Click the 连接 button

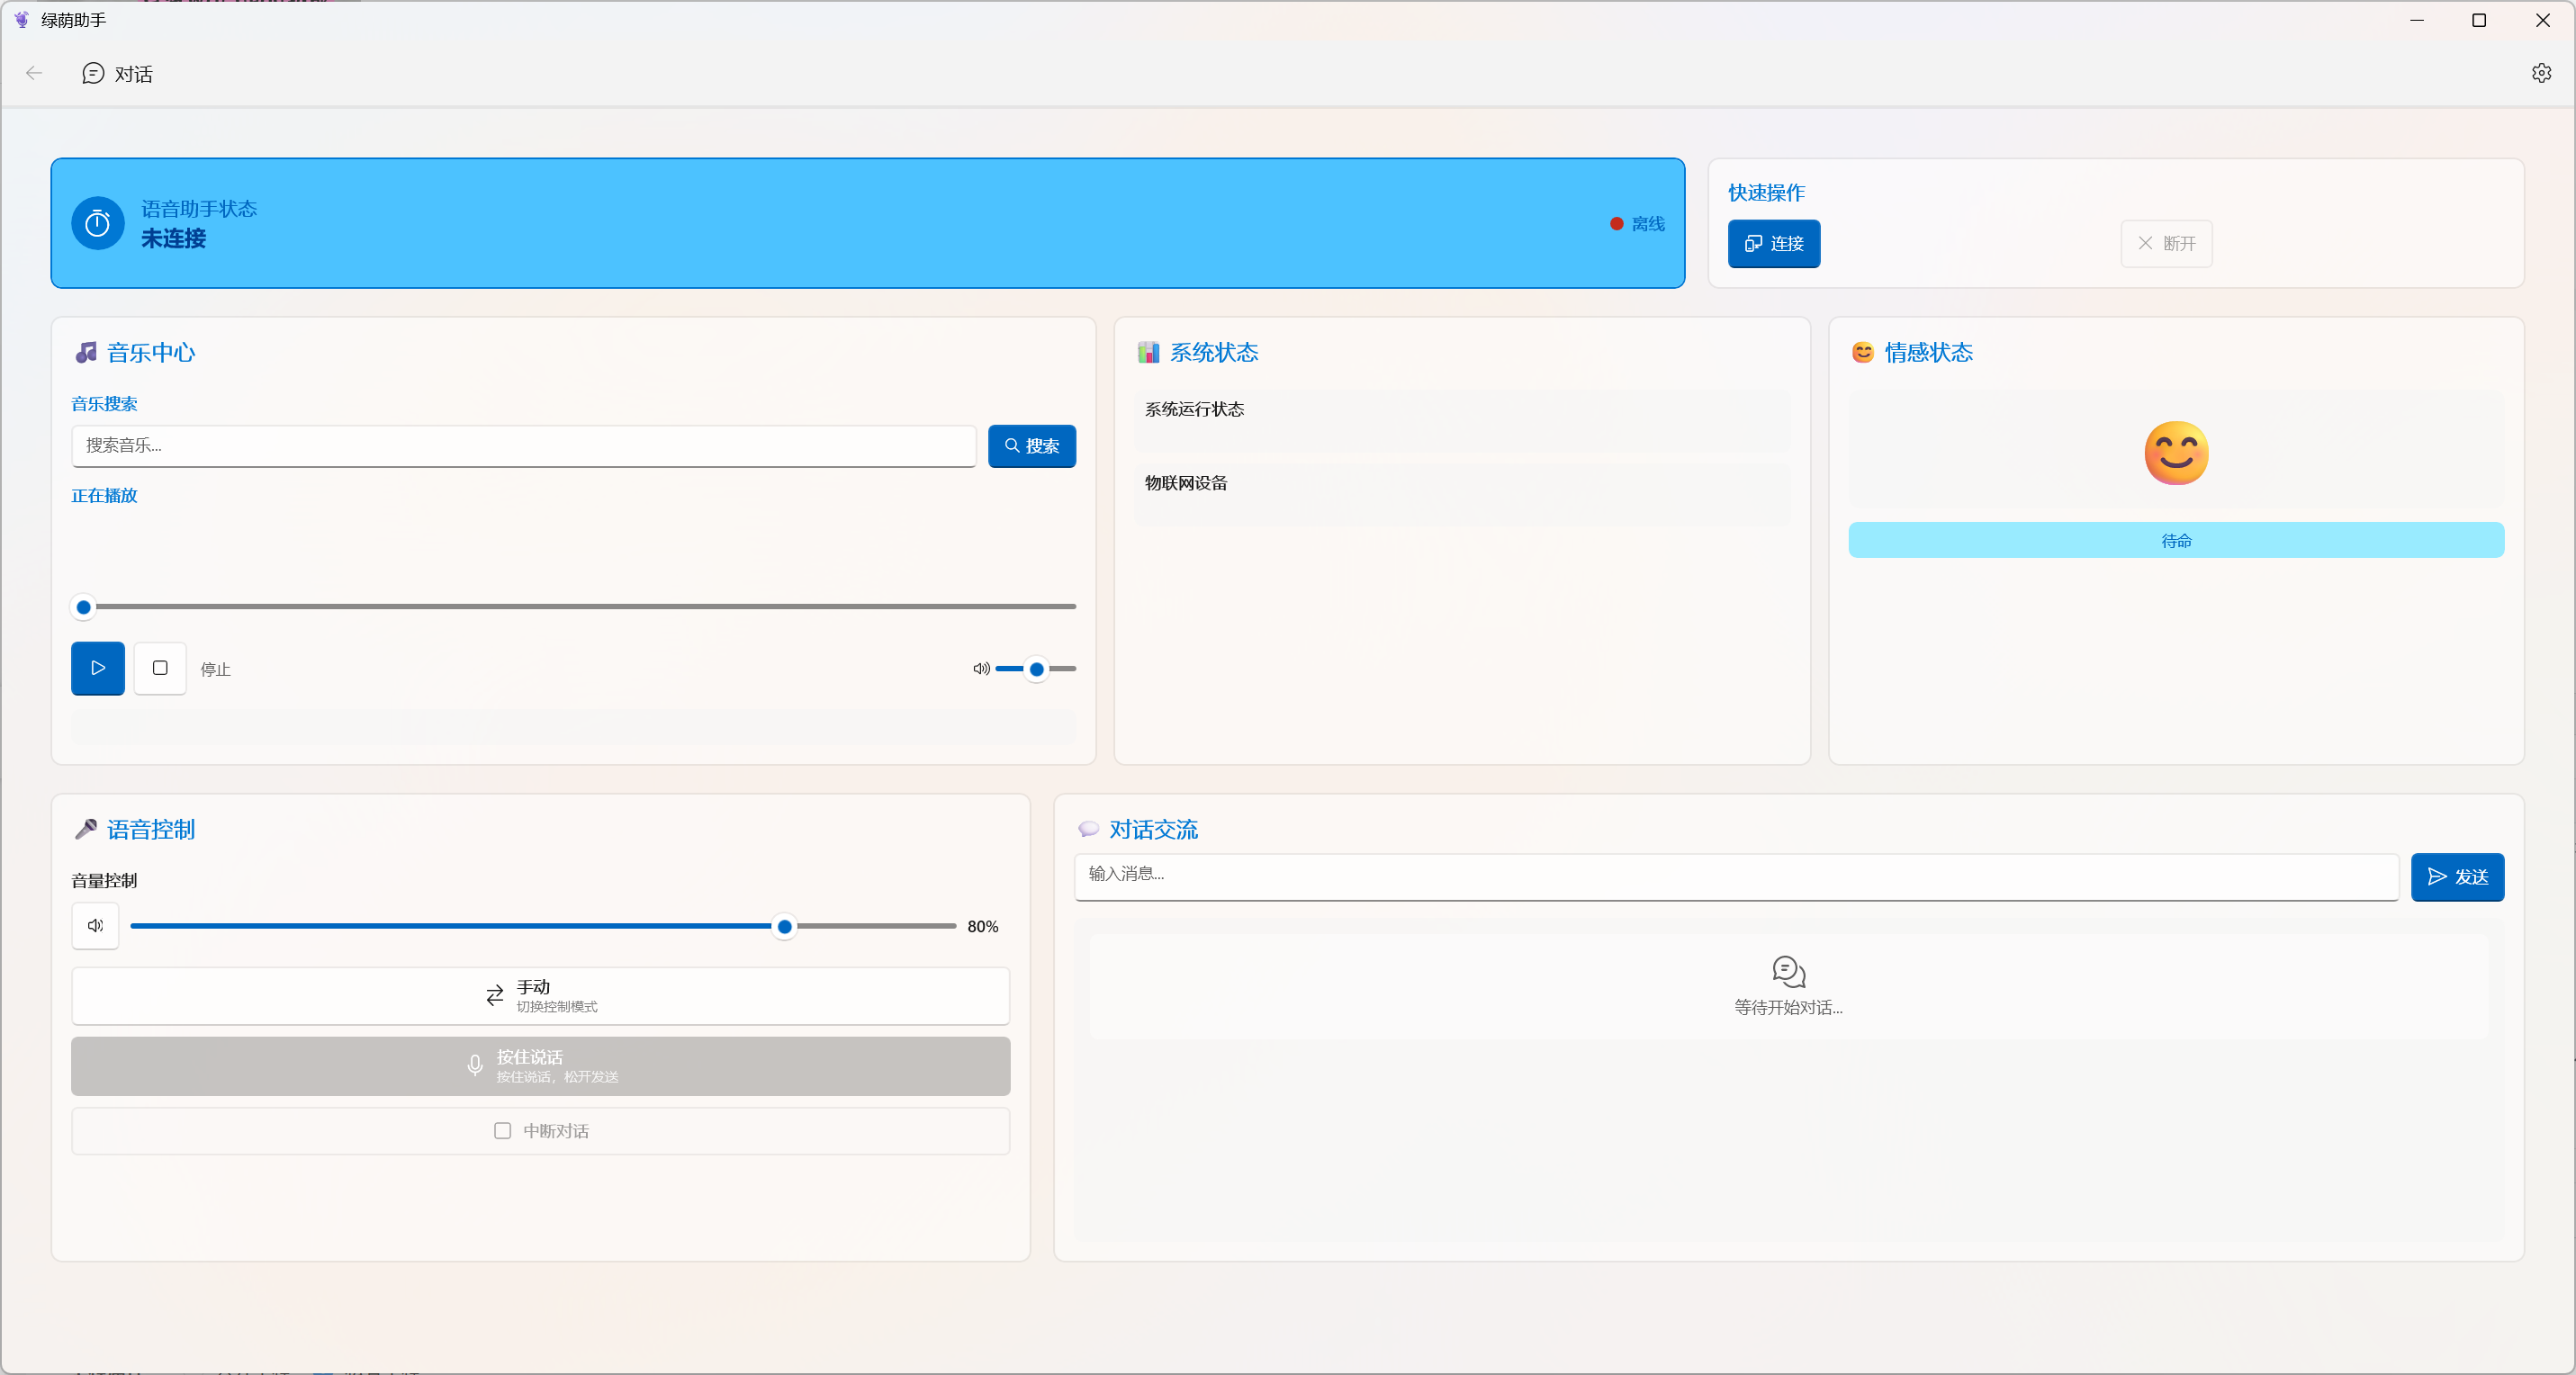[1774, 244]
